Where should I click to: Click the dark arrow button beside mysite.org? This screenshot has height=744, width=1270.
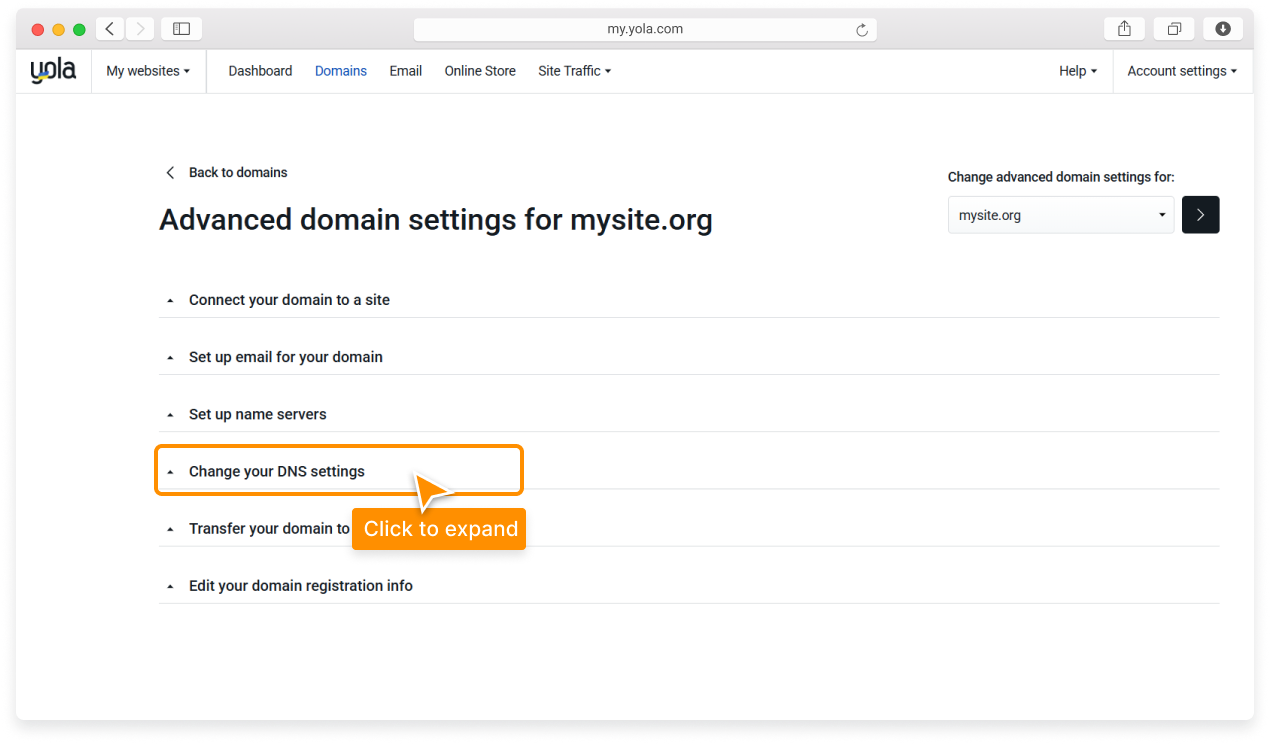point(1200,214)
